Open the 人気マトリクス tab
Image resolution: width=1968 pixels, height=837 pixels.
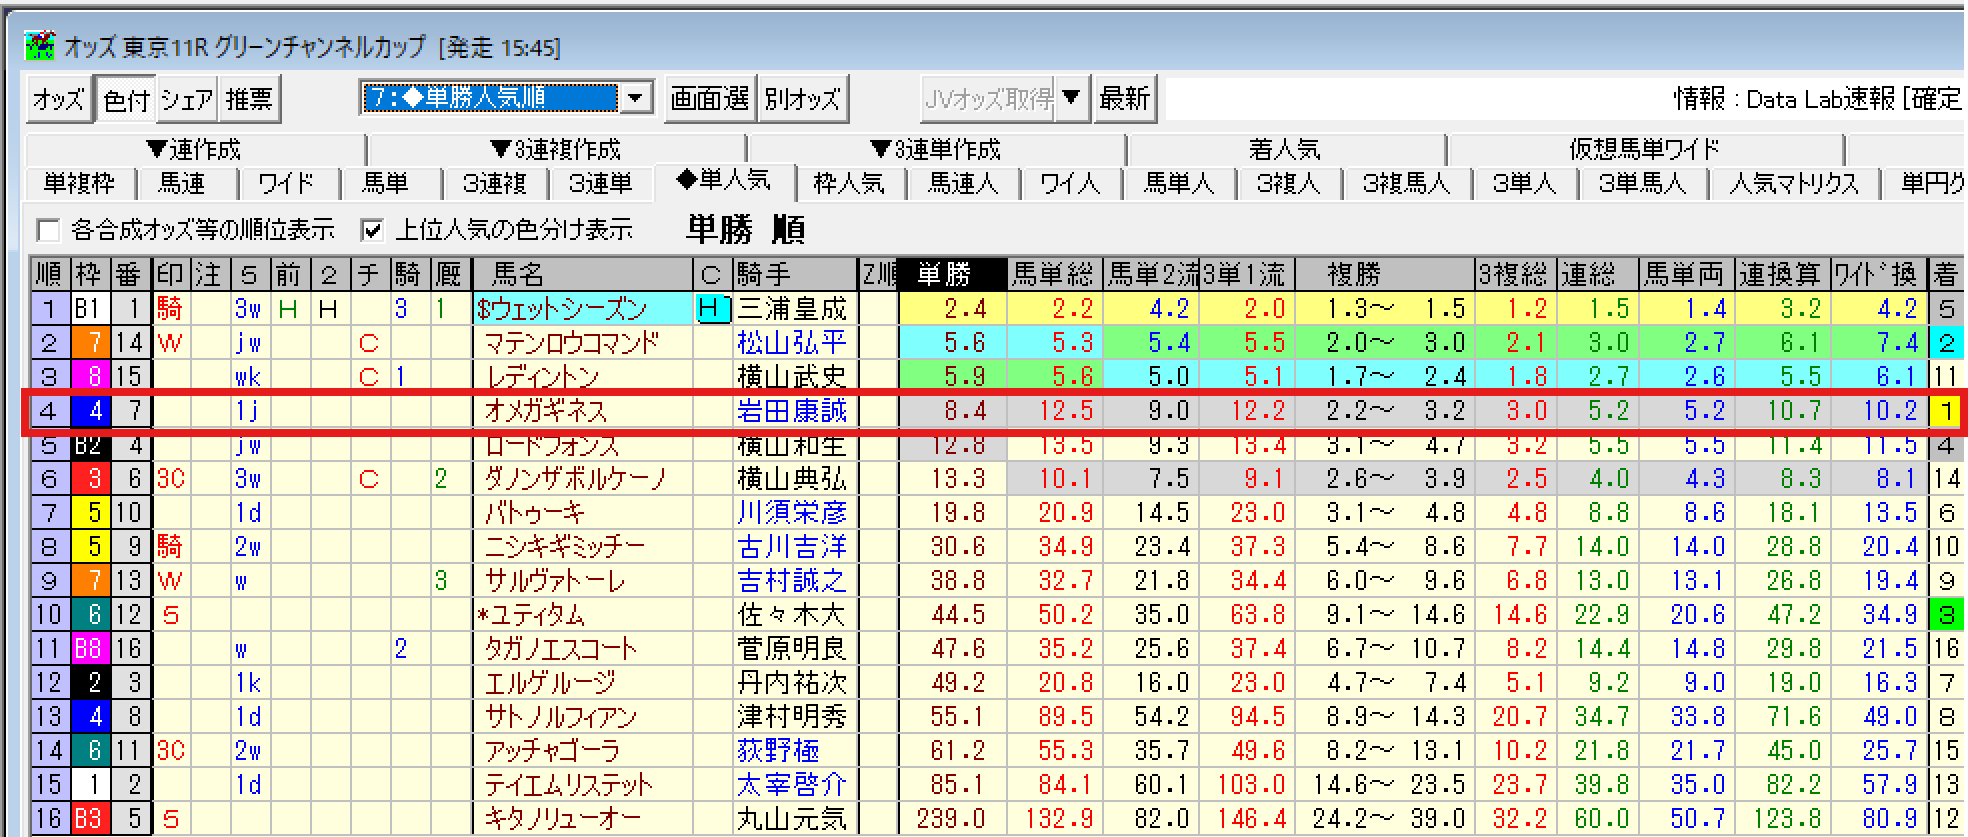pos(1793,183)
